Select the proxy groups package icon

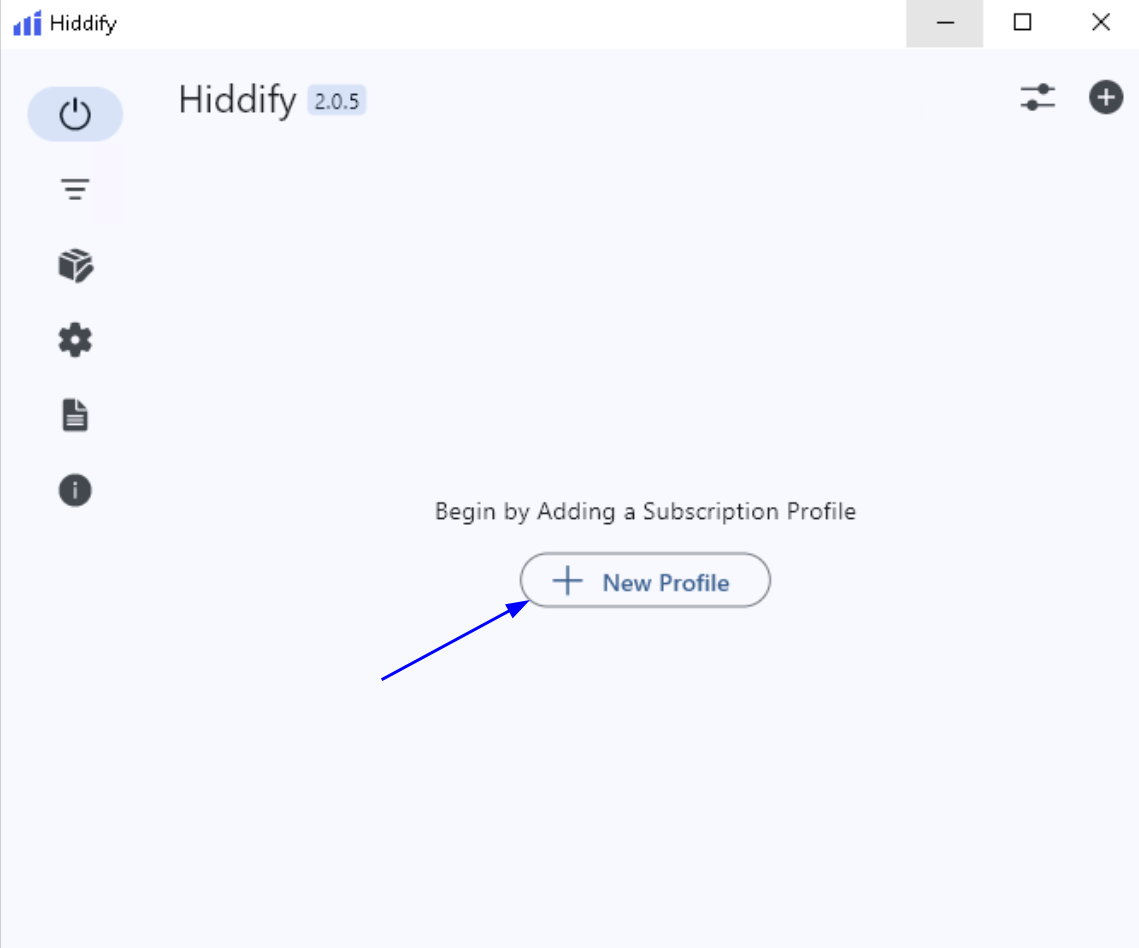[75, 264]
